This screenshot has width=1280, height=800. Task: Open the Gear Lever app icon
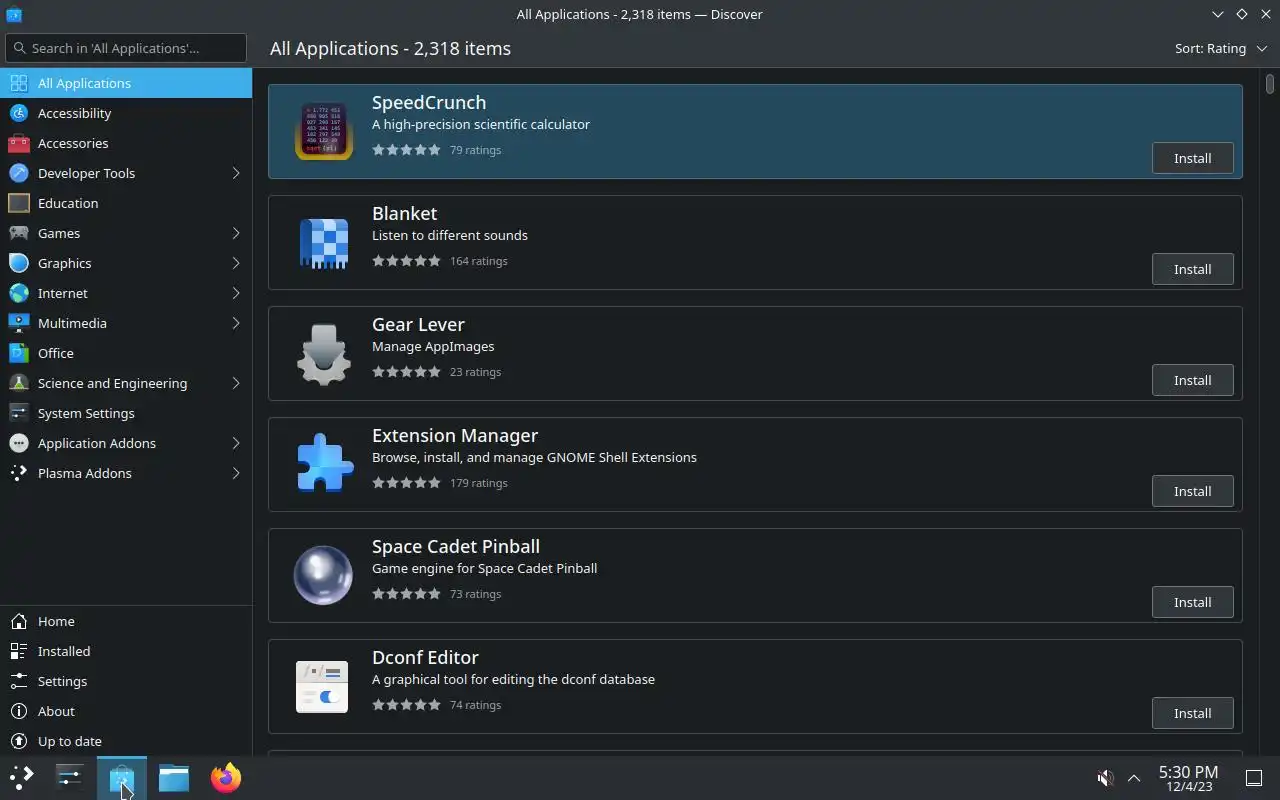323,354
